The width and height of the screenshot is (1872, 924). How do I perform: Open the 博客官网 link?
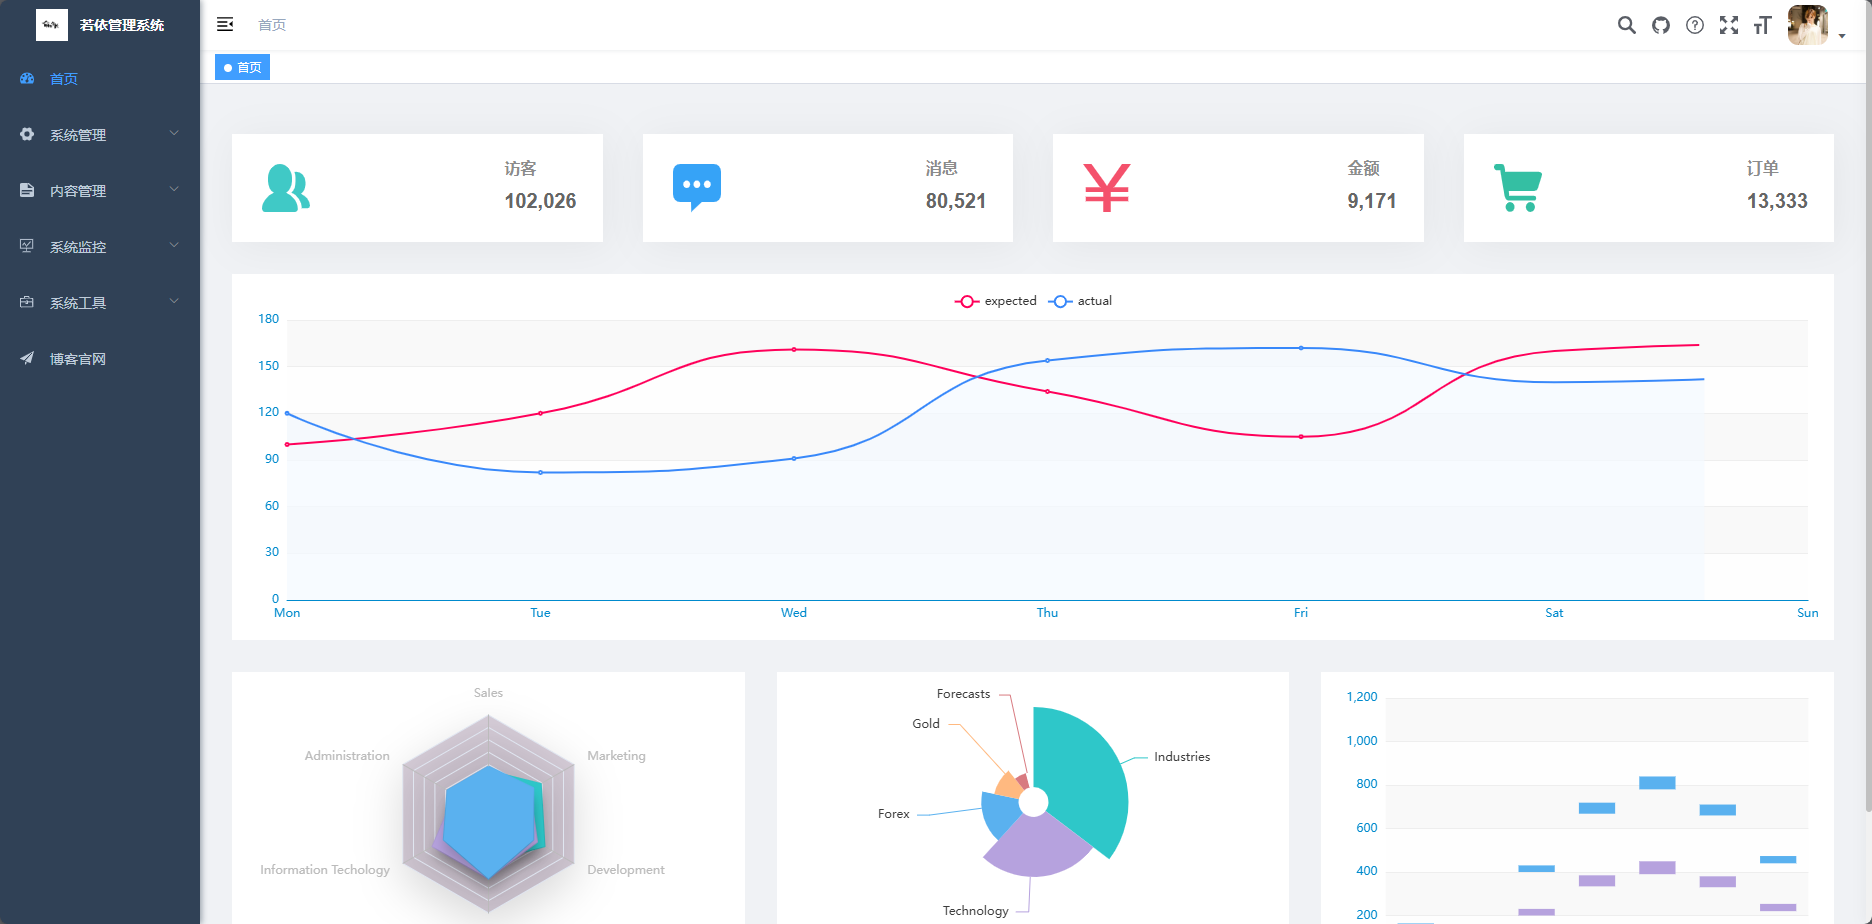tap(100, 359)
